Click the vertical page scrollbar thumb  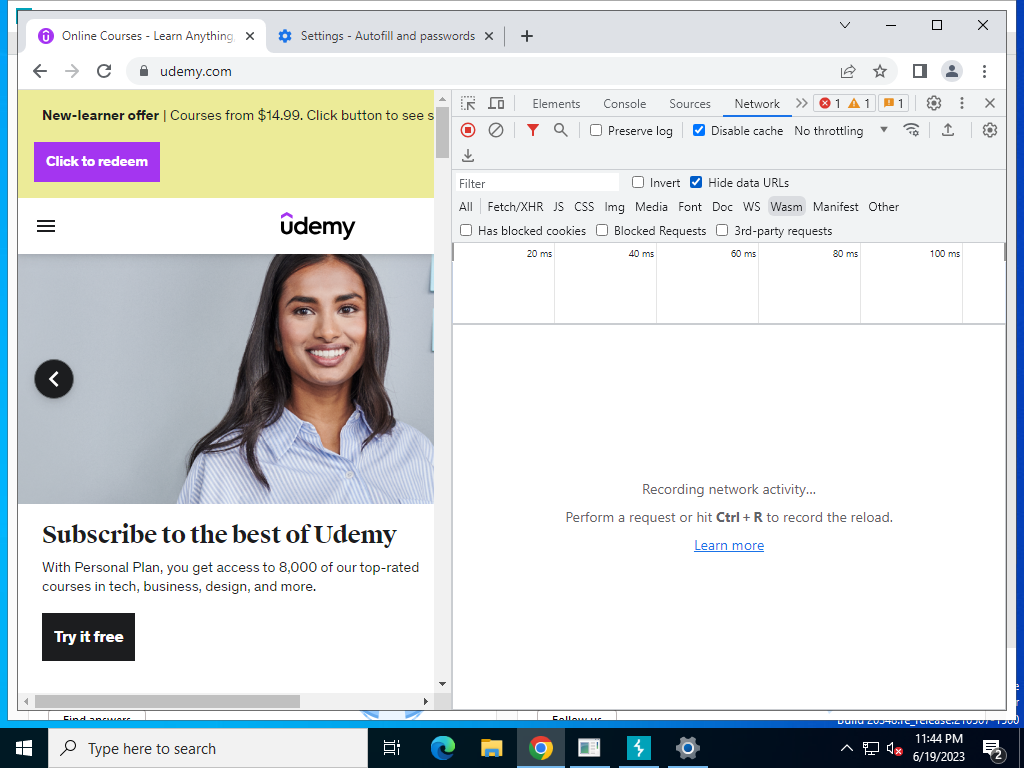[x=442, y=132]
